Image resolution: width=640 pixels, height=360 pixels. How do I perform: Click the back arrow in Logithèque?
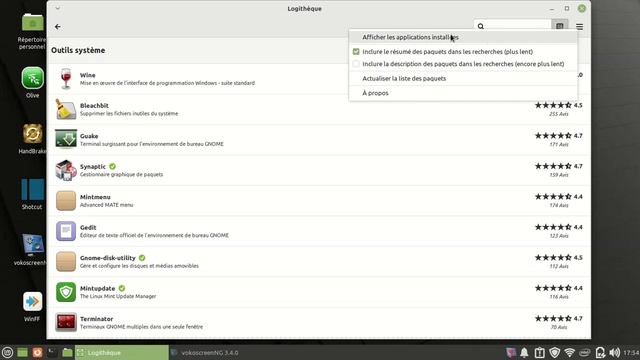pyautogui.click(x=58, y=27)
